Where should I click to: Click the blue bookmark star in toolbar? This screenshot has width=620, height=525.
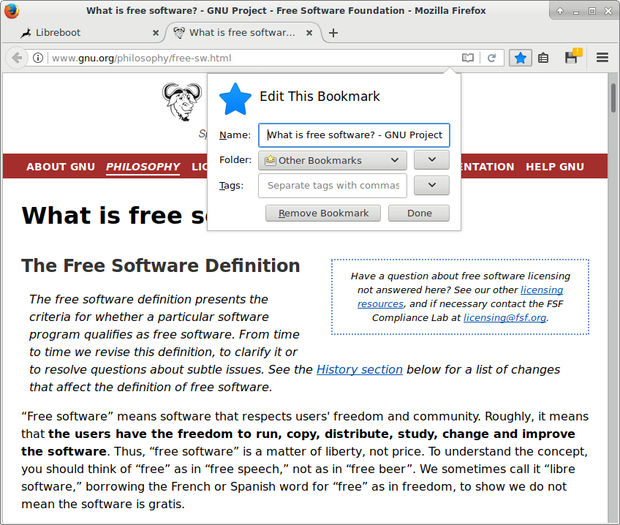(x=520, y=58)
